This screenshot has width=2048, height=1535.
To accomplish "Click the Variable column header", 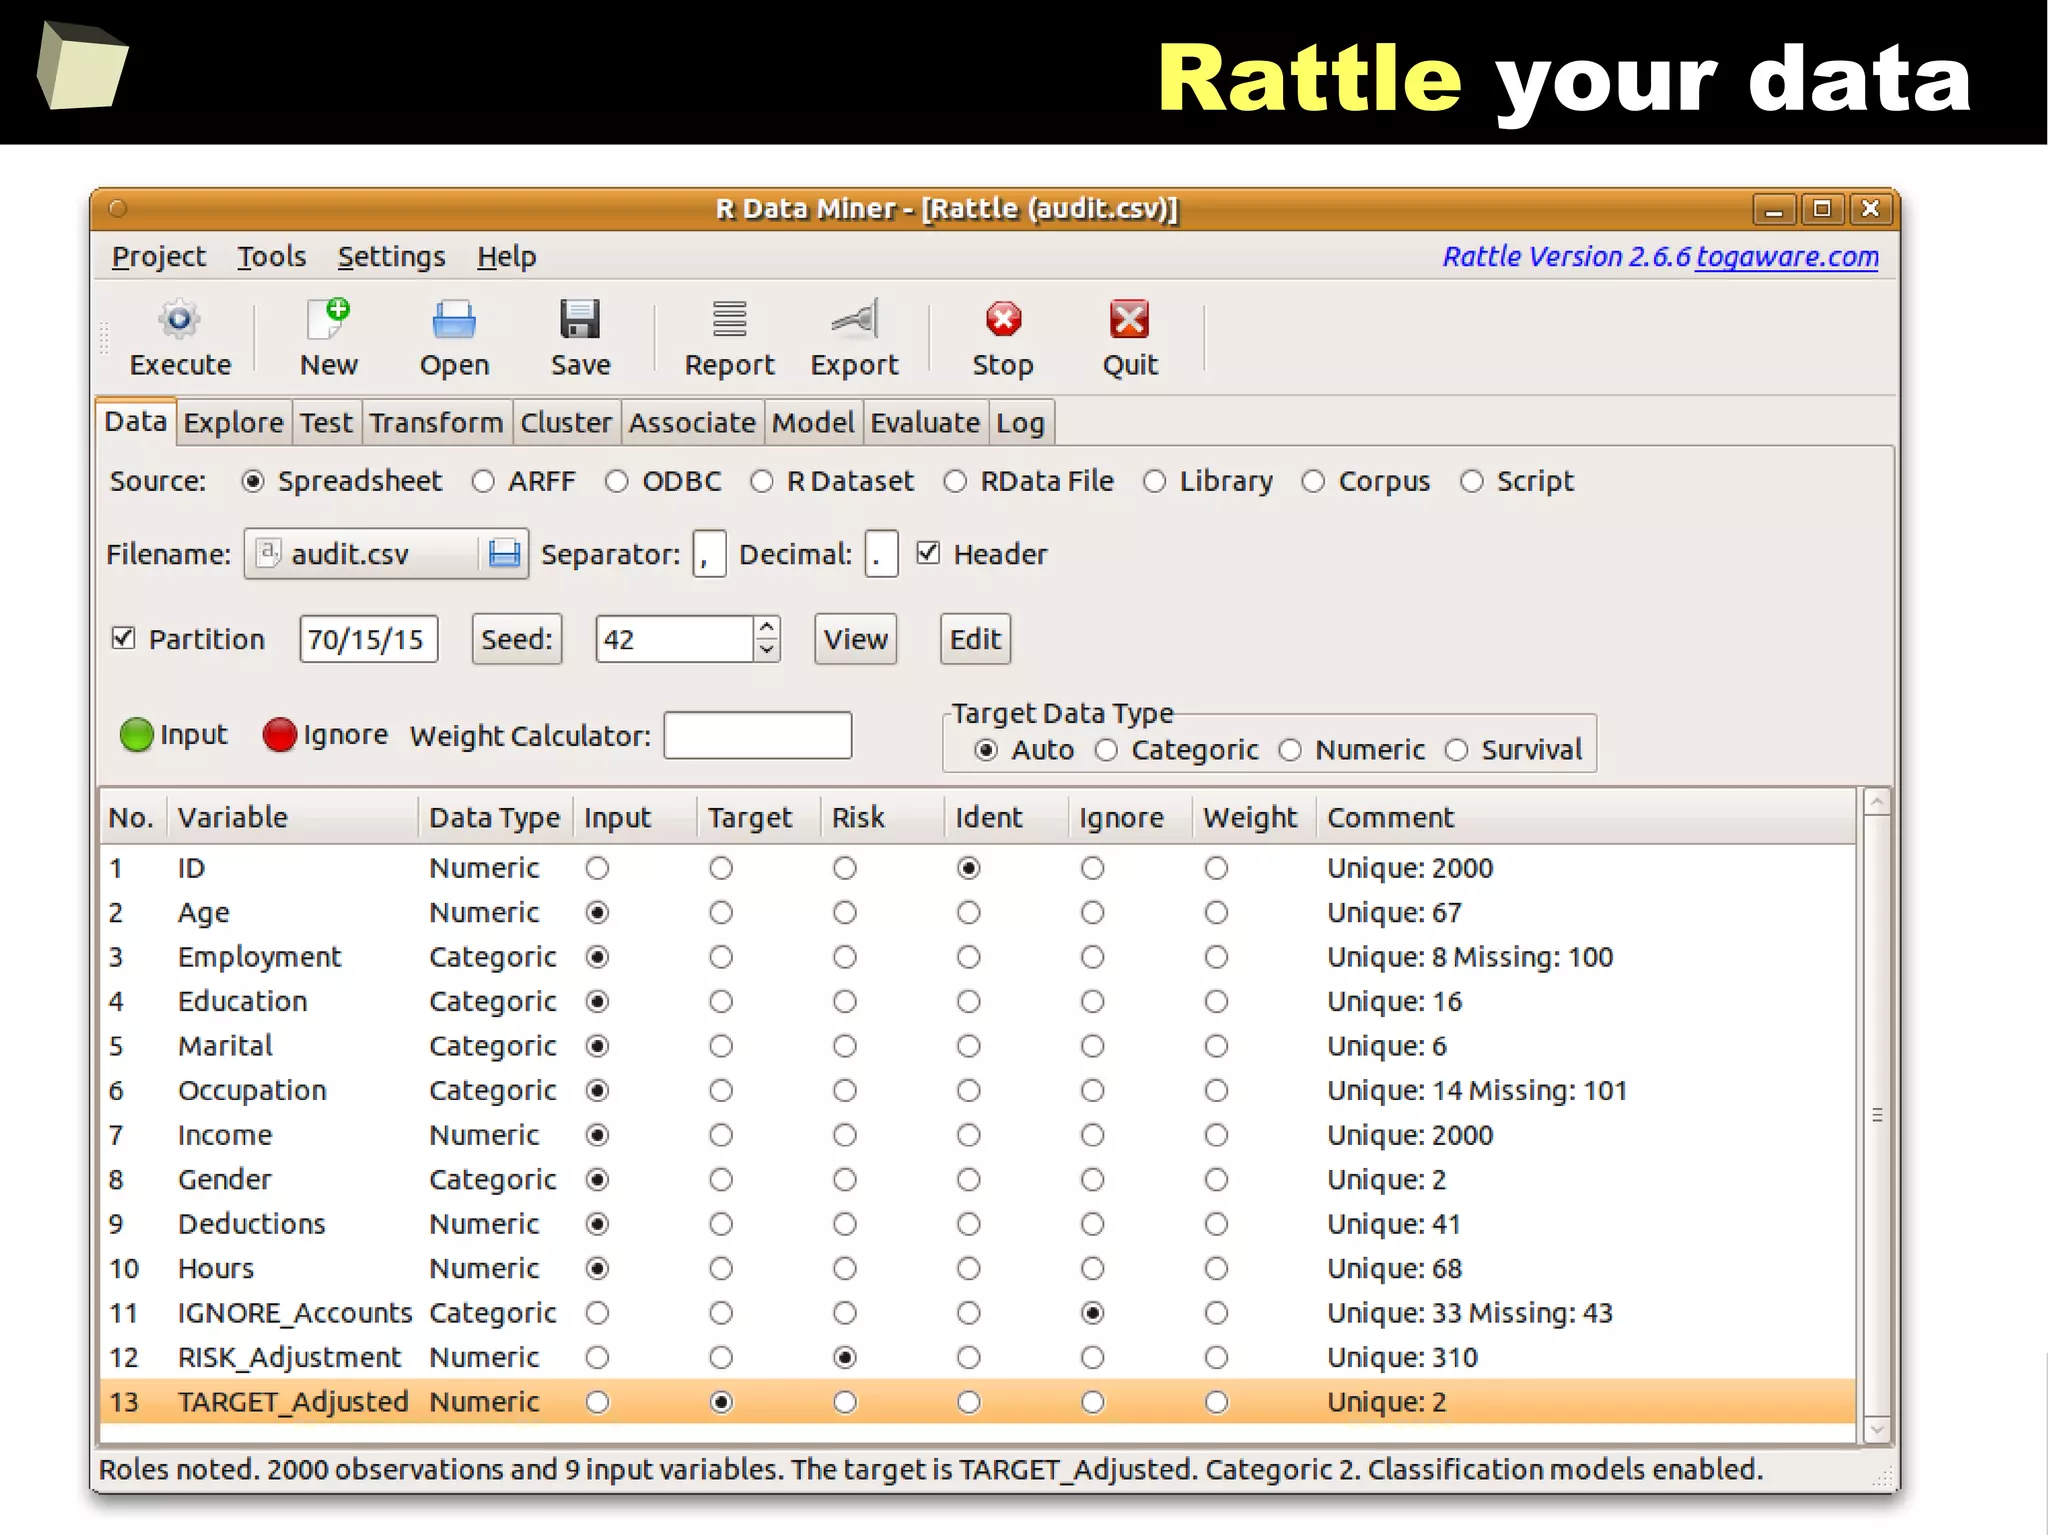I will [x=294, y=818].
